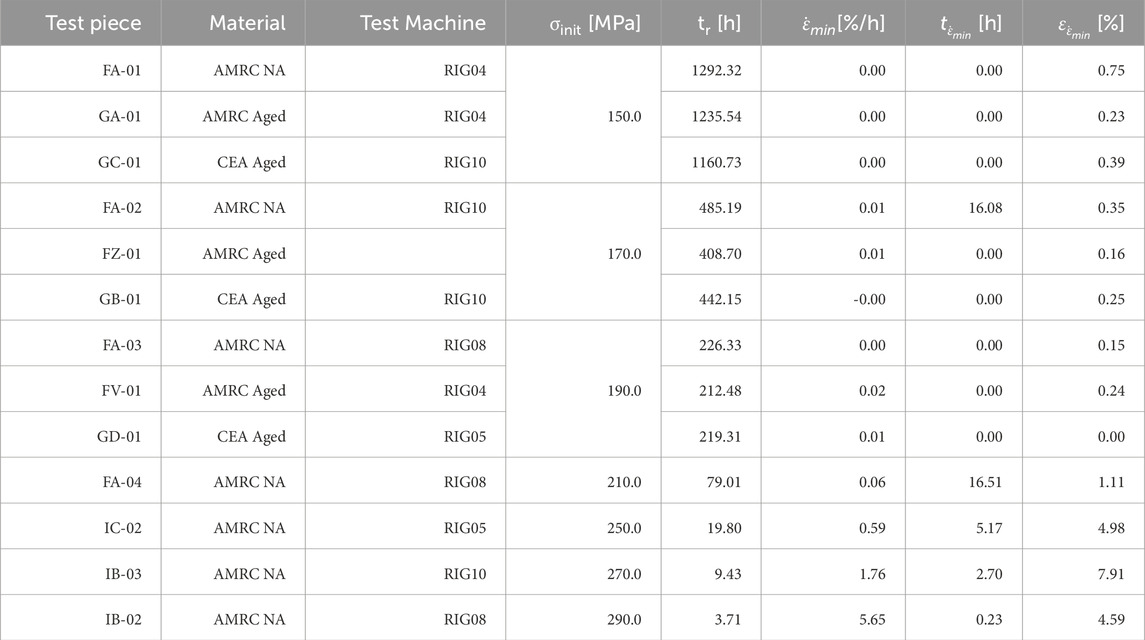
Task: Click the "Material" column header
Action: tap(247, 23)
